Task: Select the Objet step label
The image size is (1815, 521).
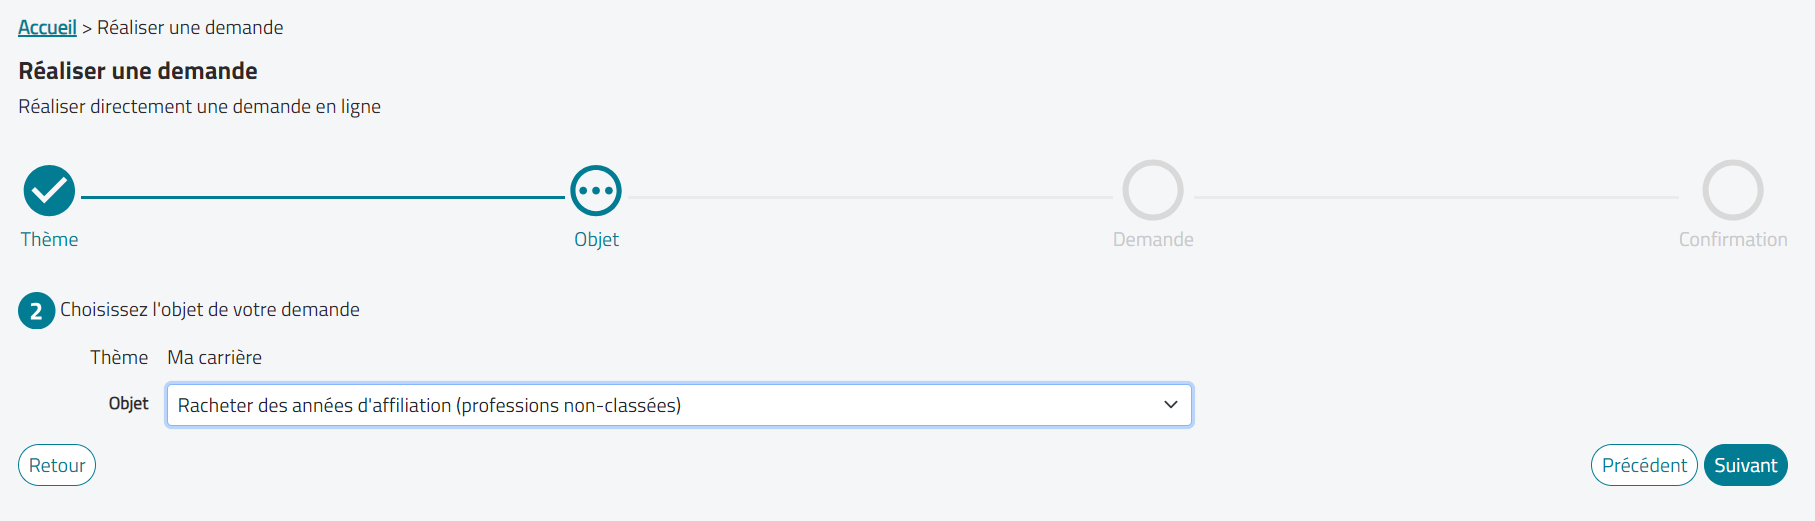Action: click(596, 240)
